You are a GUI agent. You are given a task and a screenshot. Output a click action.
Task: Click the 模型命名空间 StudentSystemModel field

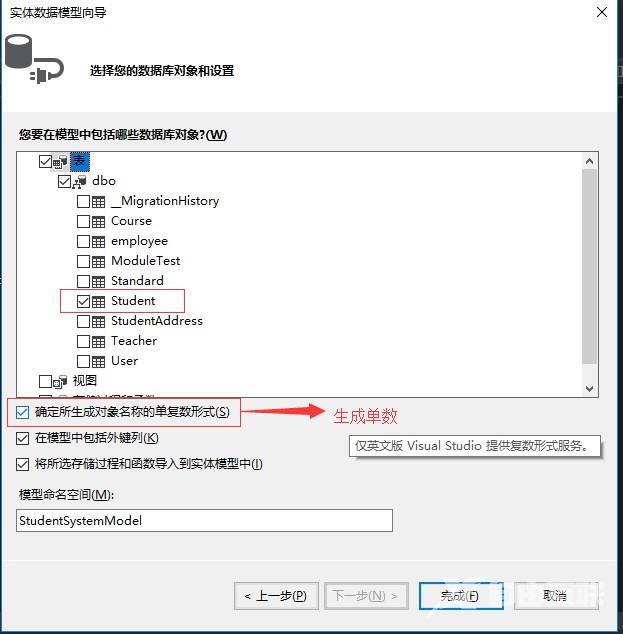204,520
